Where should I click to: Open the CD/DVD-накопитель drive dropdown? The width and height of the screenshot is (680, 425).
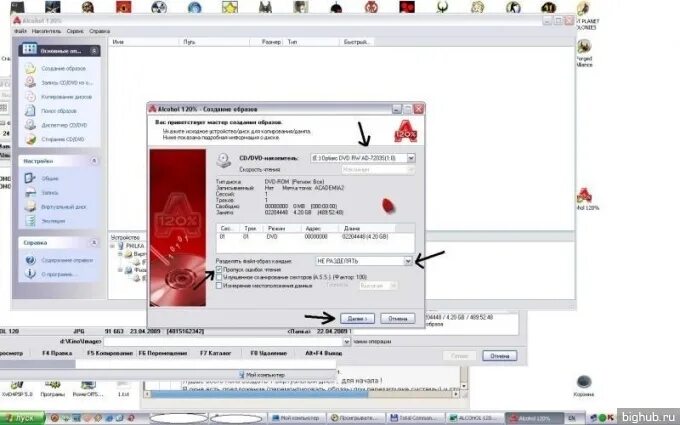tap(411, 158)
